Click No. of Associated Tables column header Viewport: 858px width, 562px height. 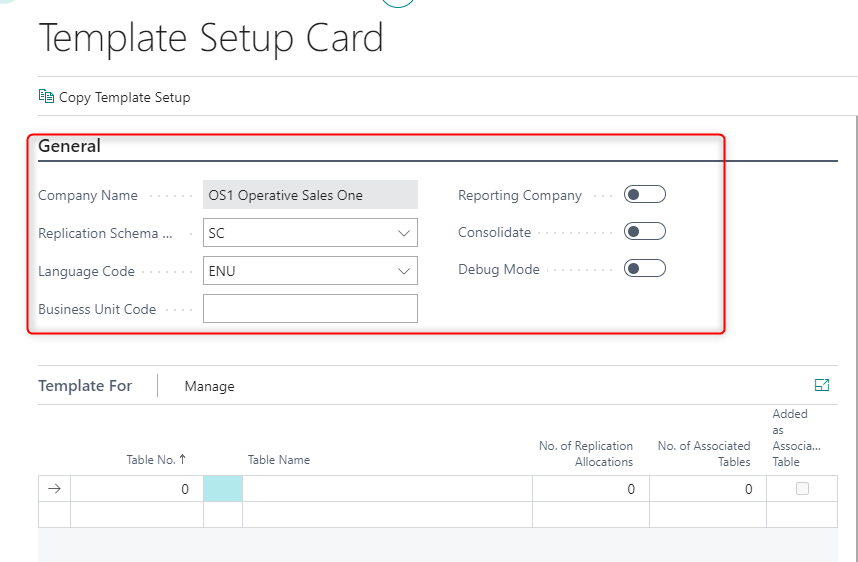click(x=704, y=454)
